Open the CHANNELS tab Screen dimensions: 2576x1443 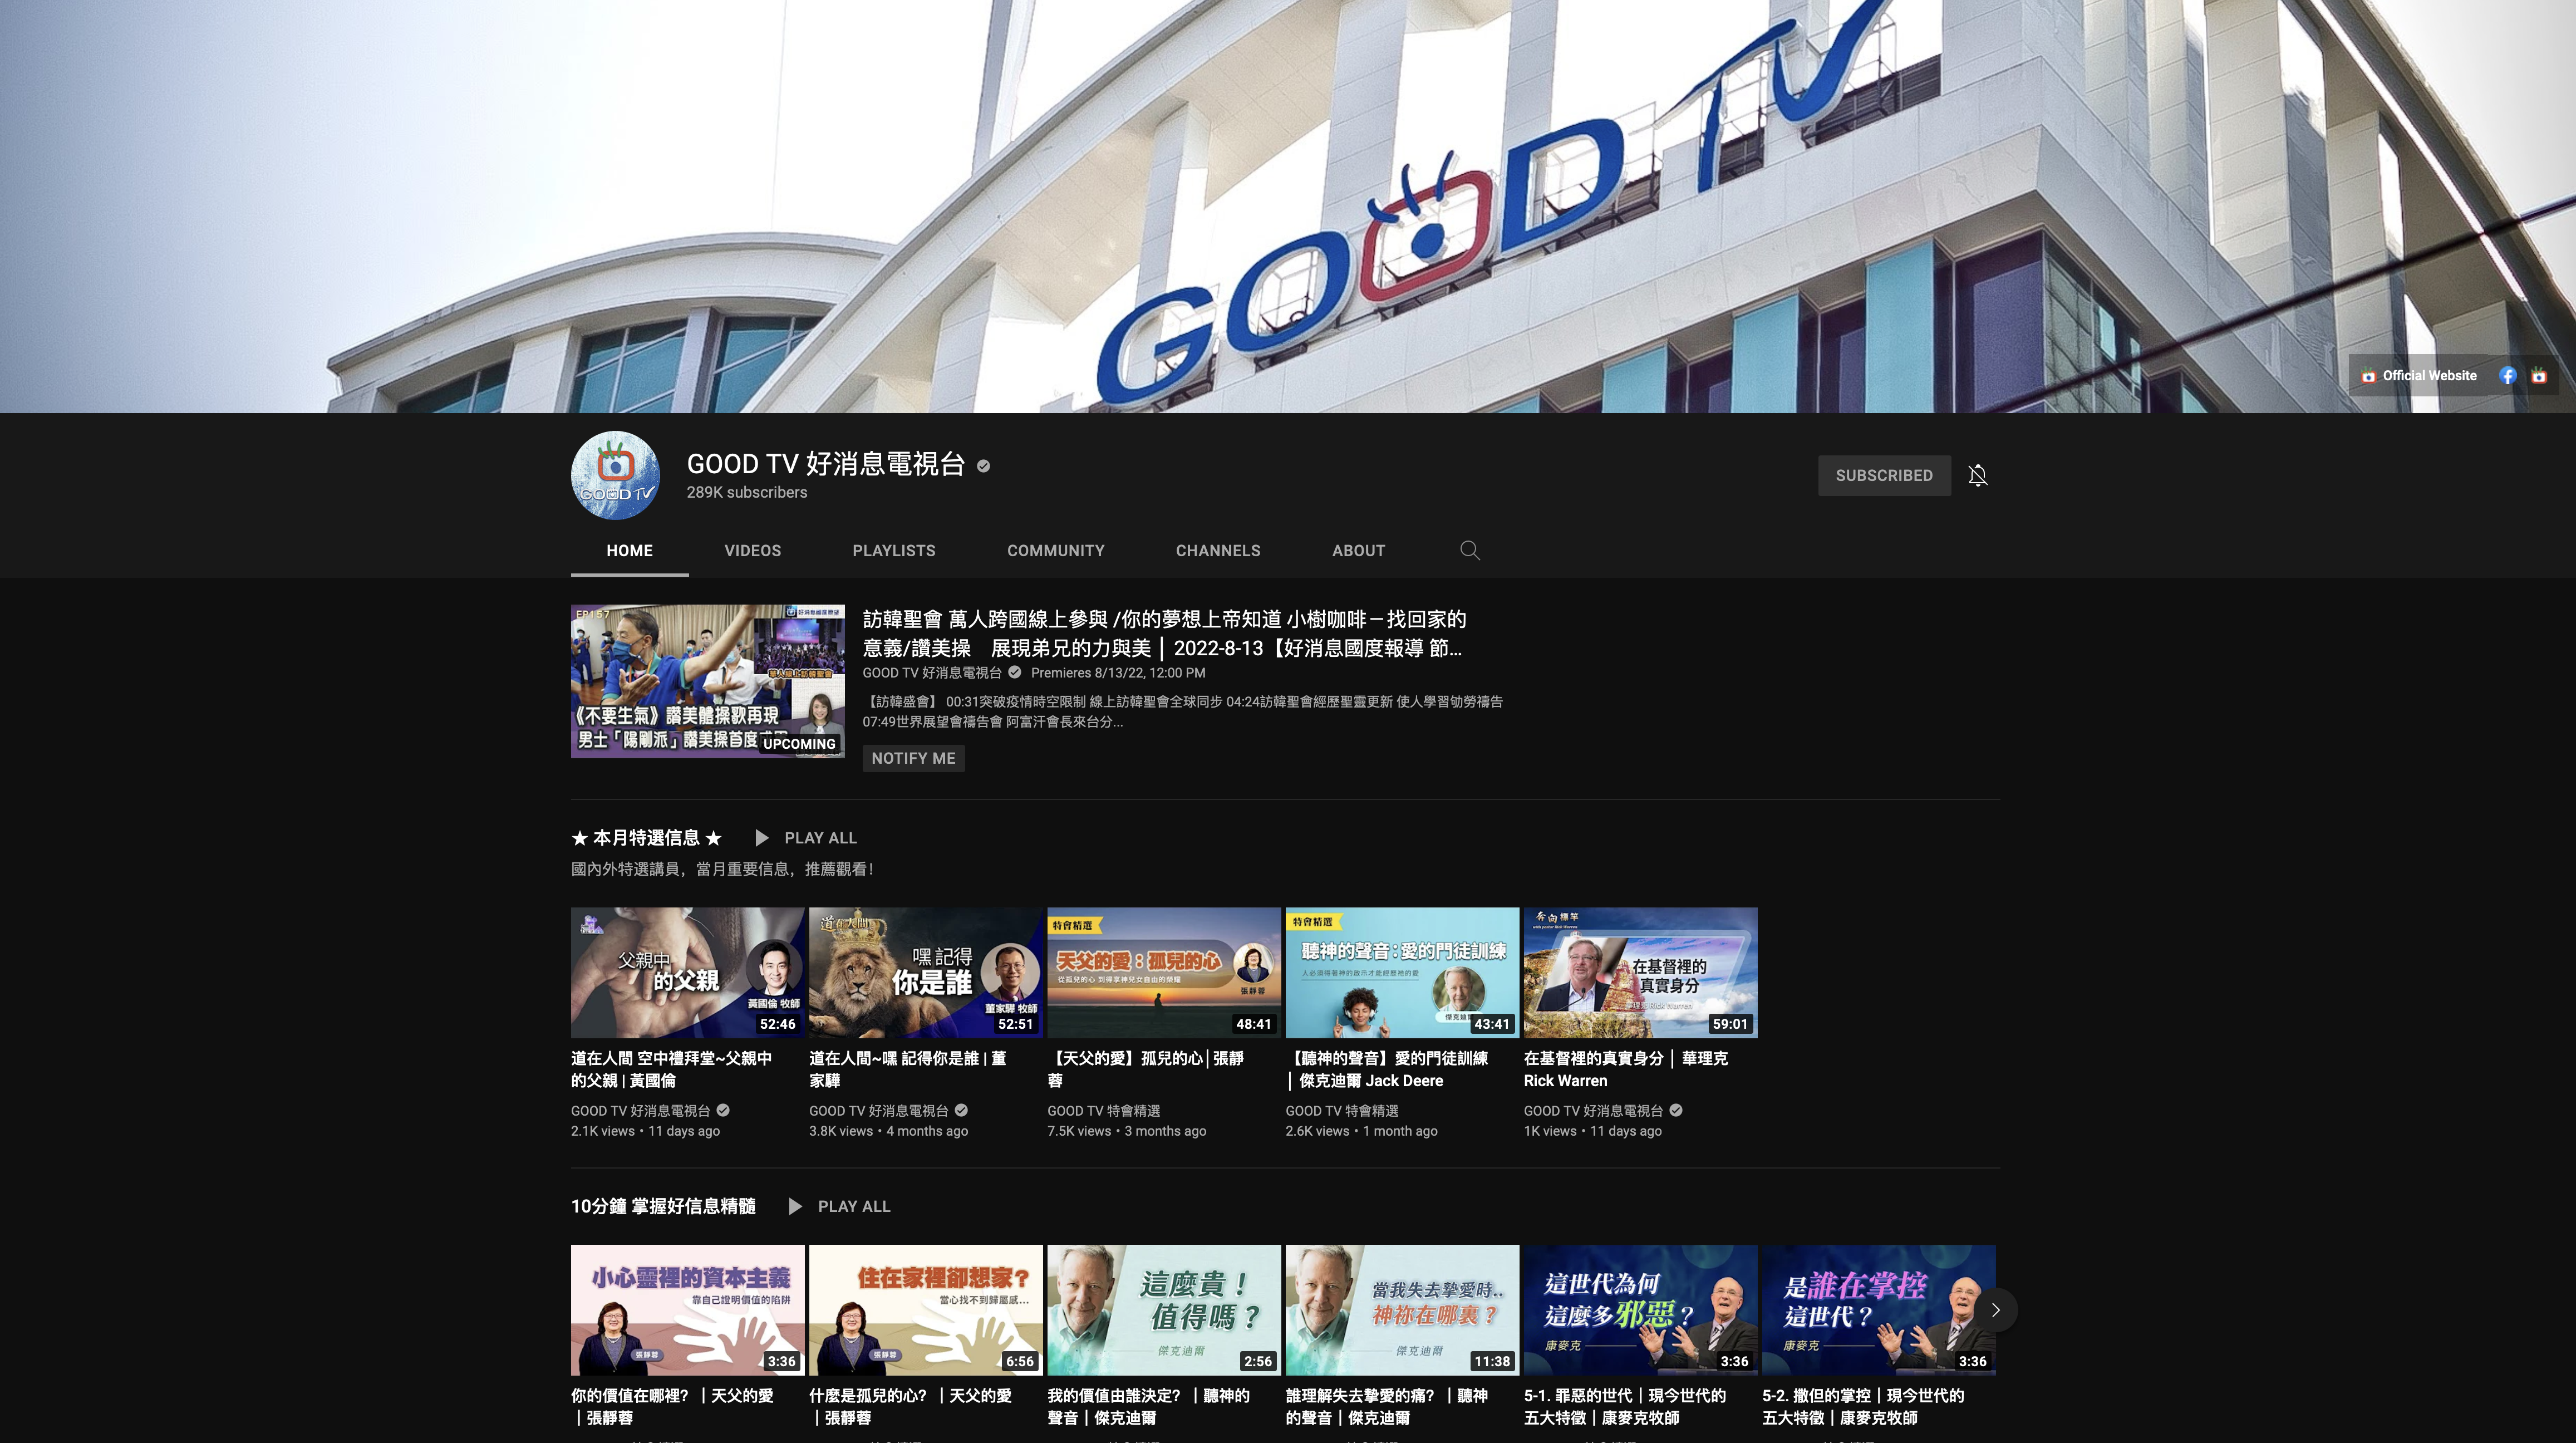1218,551
